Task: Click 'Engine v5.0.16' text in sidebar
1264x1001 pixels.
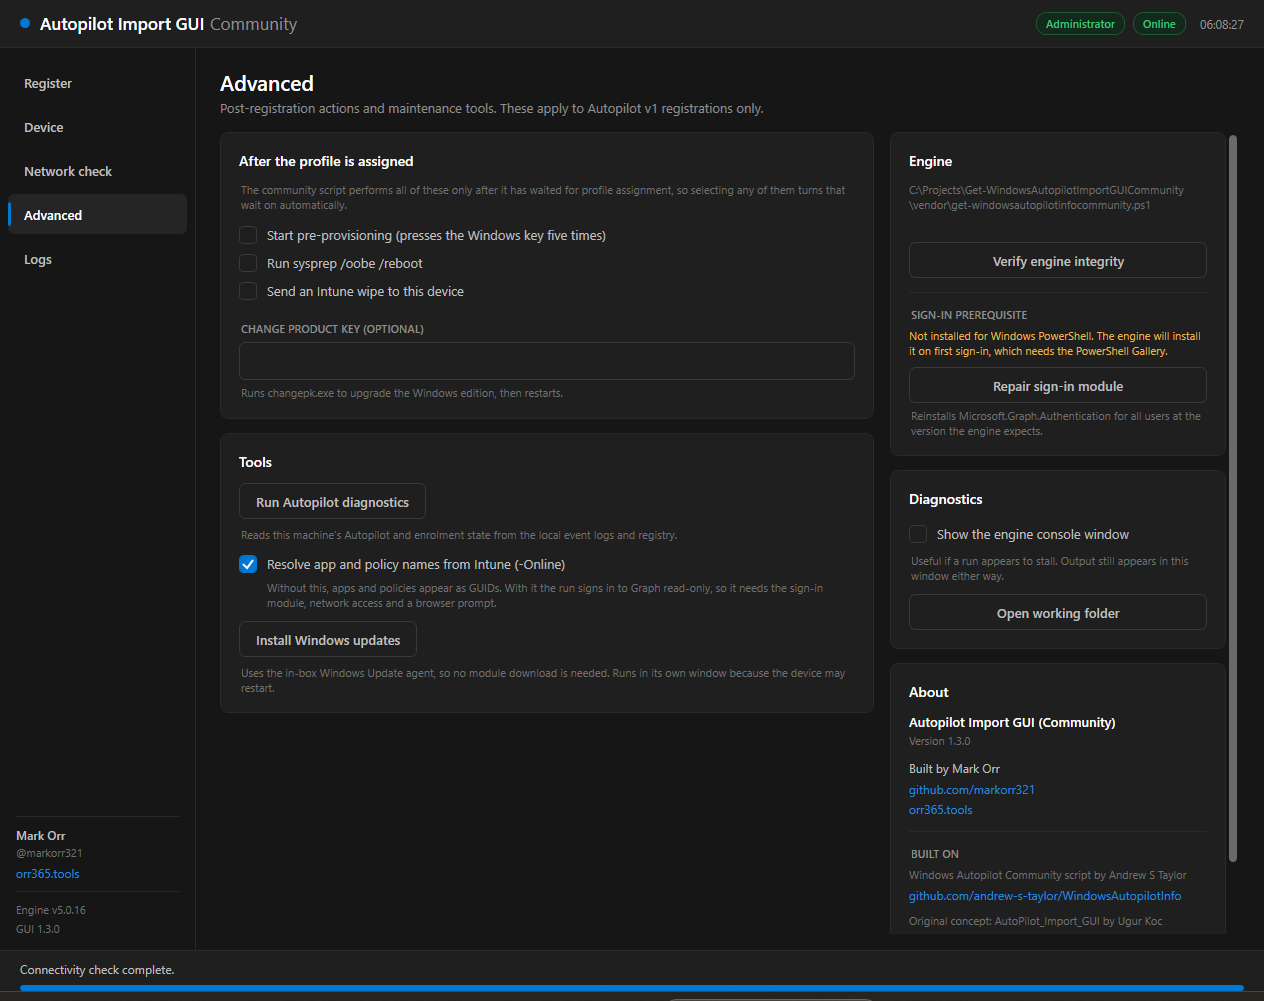Action: tap(51, 910)
